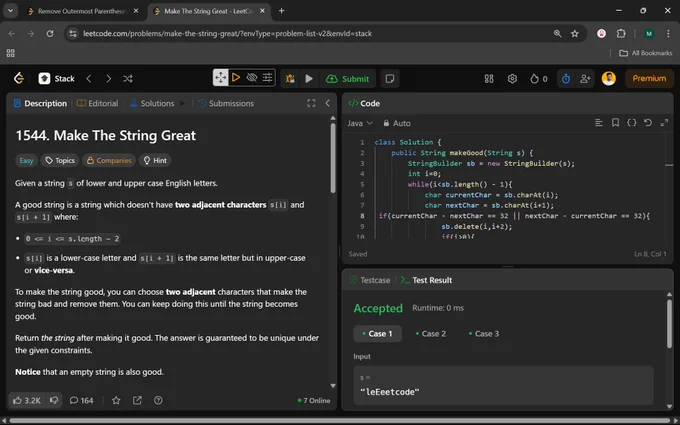Open the layout grid icon
This screenshot has width=680, height=425.
[489, 78]
